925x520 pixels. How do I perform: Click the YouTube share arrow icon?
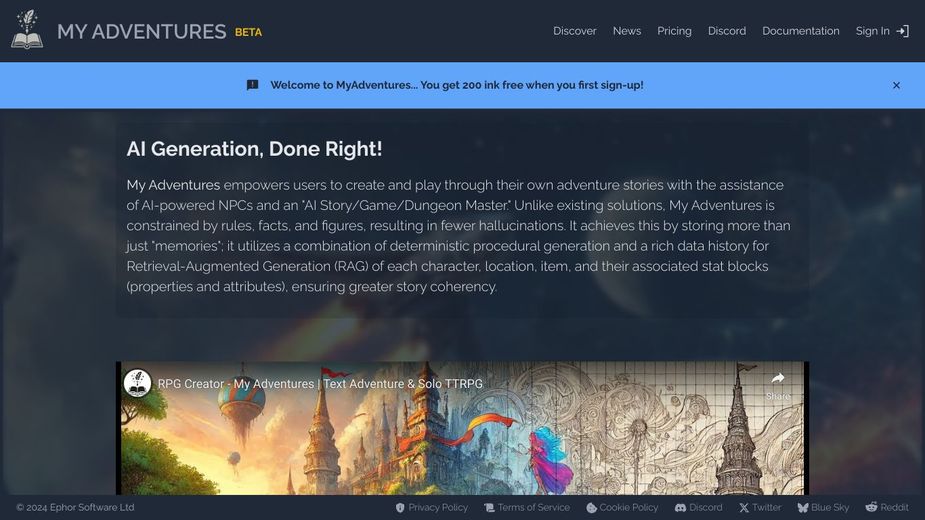777,379
